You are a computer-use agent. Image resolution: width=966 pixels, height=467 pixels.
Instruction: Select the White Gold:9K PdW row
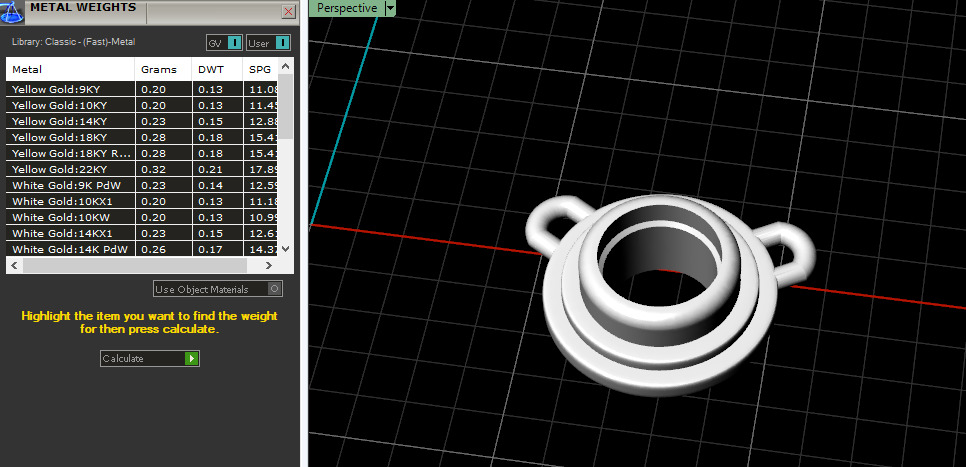pos(142,185)
